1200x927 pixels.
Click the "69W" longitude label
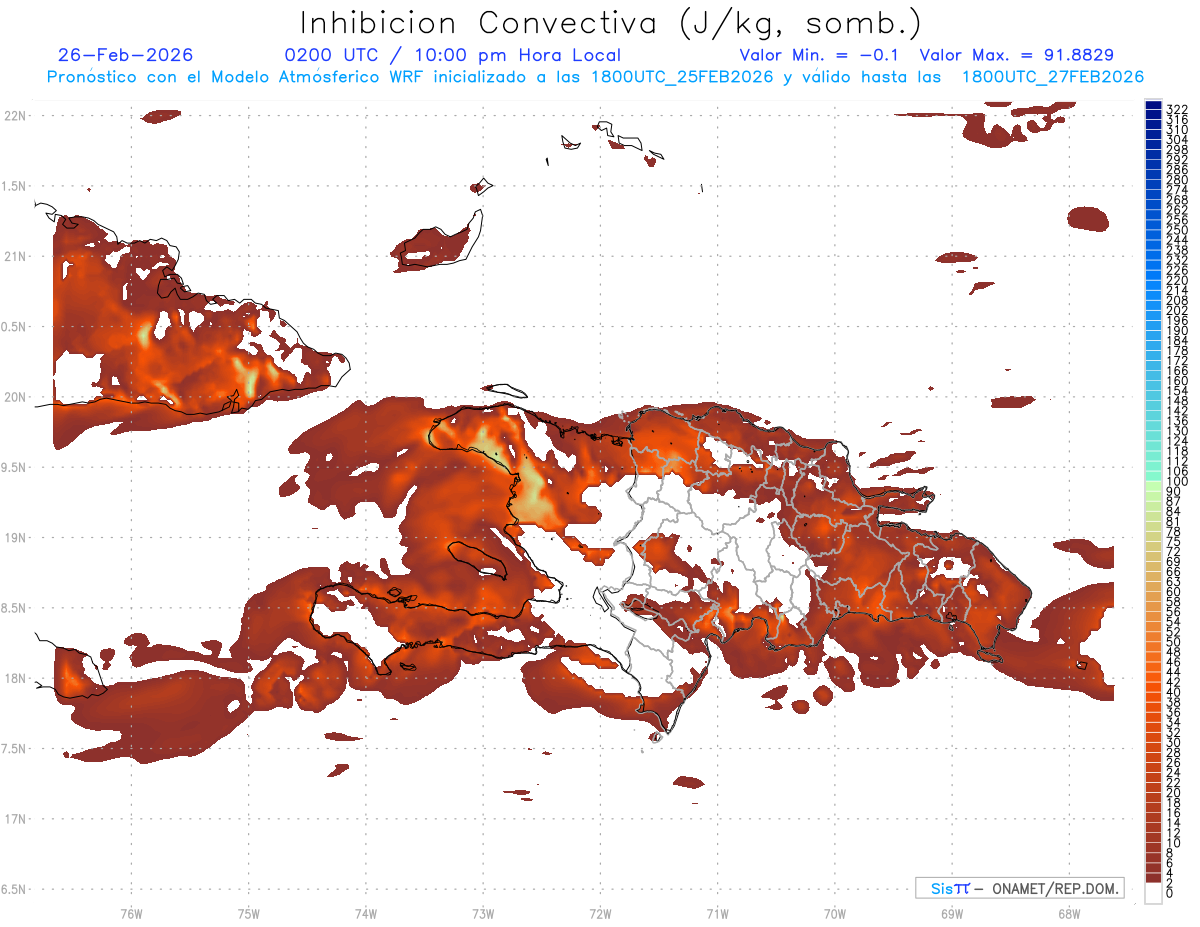pyautogui.click(x=952, y=913)
